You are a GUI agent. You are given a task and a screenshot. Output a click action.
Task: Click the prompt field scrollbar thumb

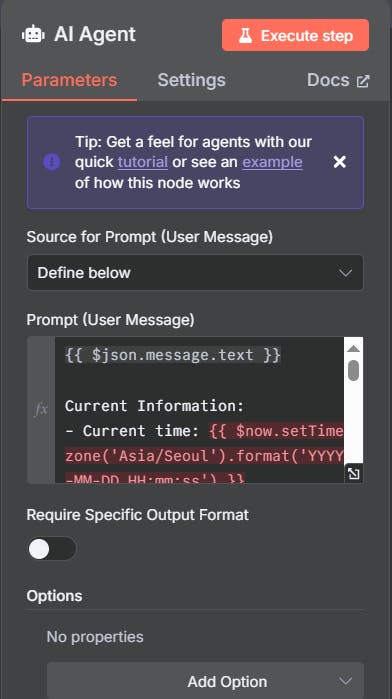pyautogui.click(x=354, y=370)
